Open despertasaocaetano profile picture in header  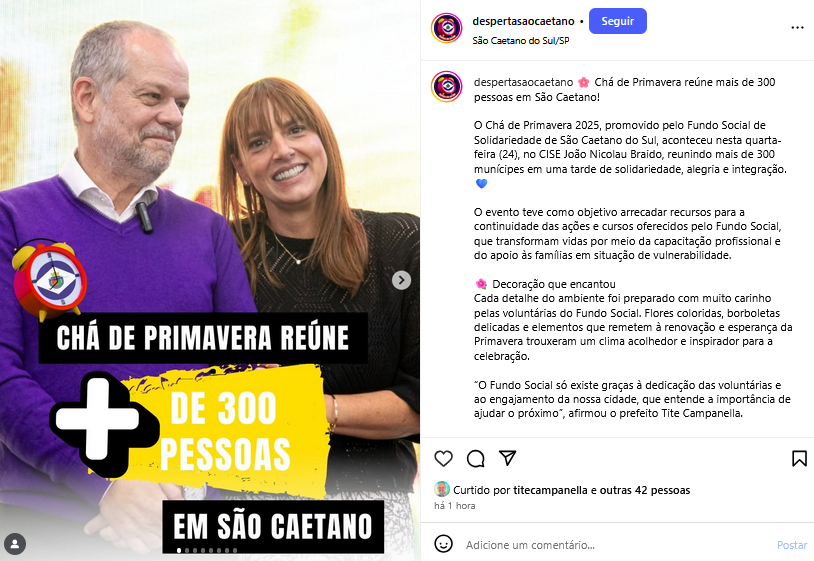point(446,28)
